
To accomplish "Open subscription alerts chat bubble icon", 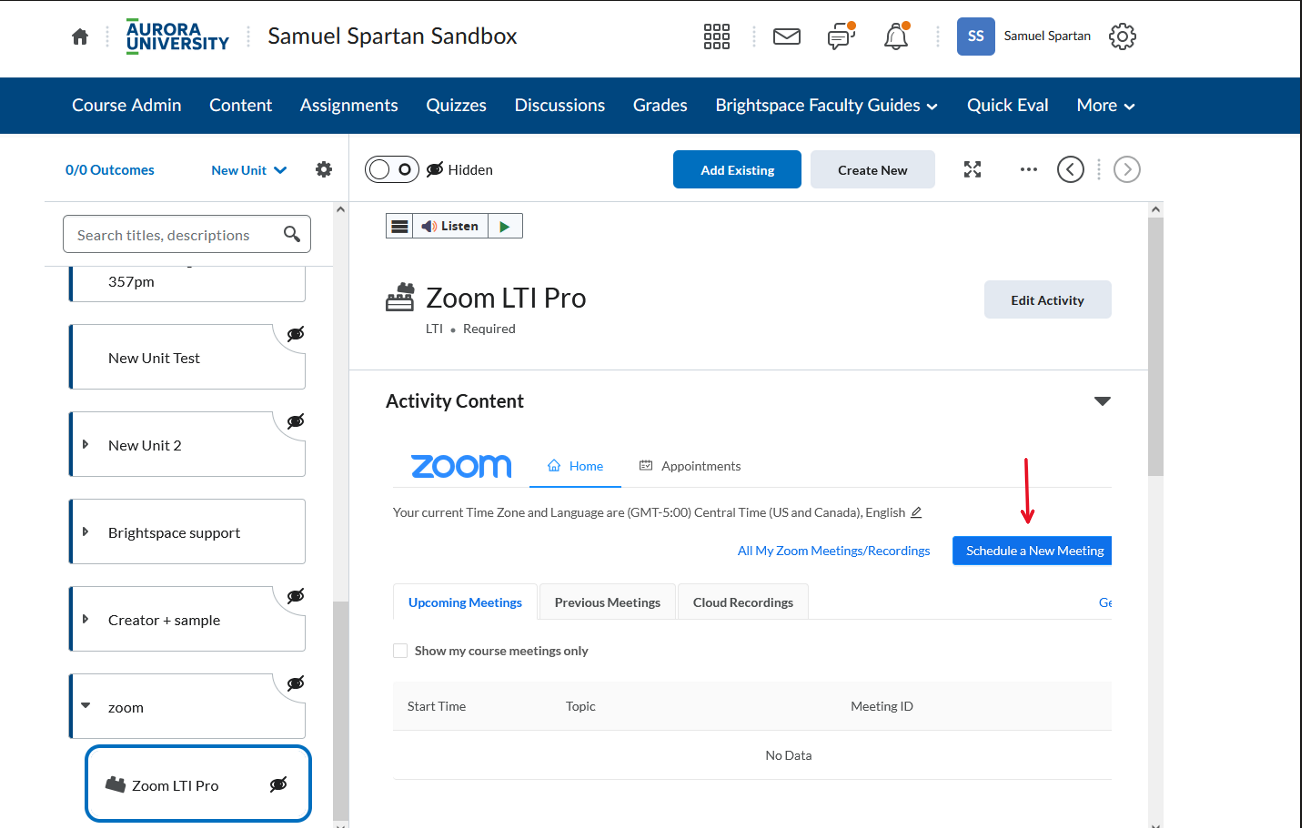I will tap(841, 37).
